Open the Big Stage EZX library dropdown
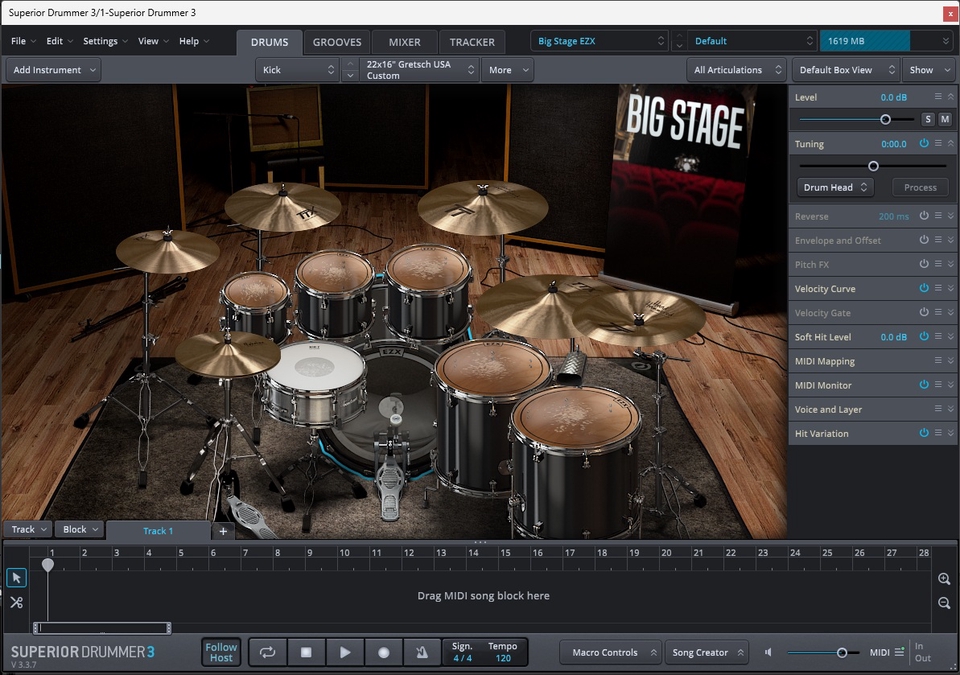The image size is (960, 675). click(595, 40)
